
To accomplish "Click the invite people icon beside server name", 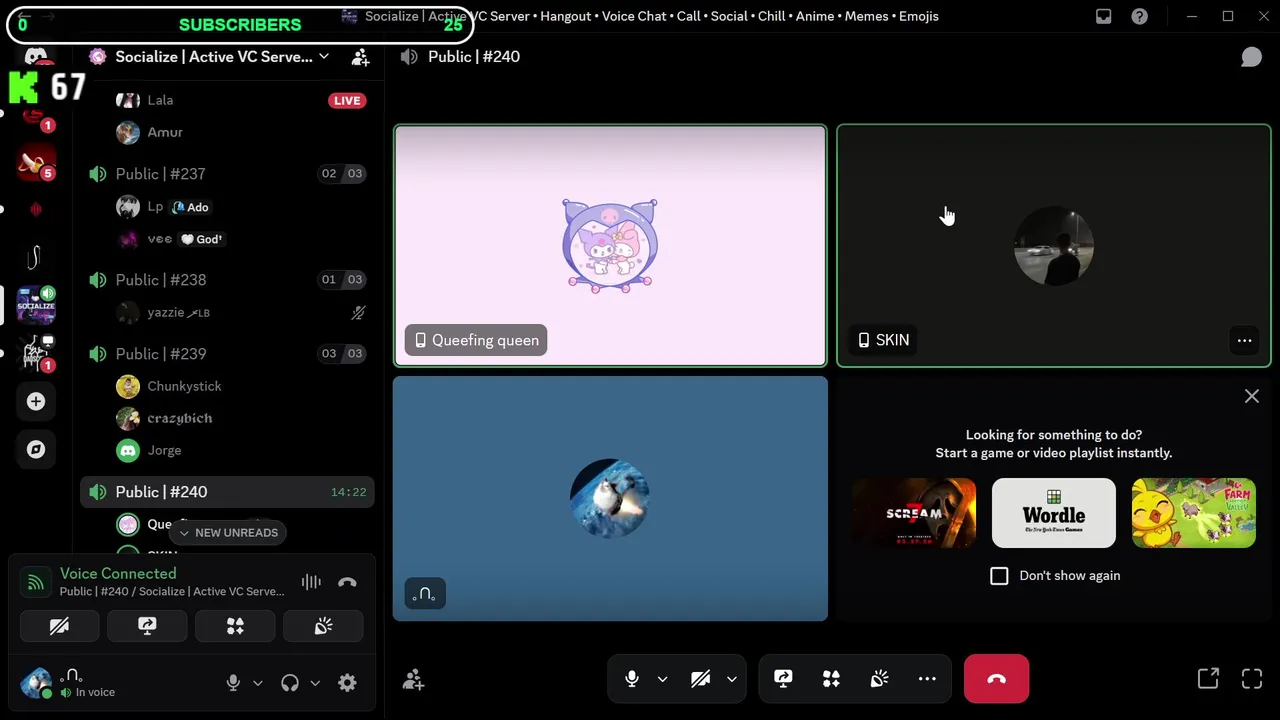I will point(360,57).
